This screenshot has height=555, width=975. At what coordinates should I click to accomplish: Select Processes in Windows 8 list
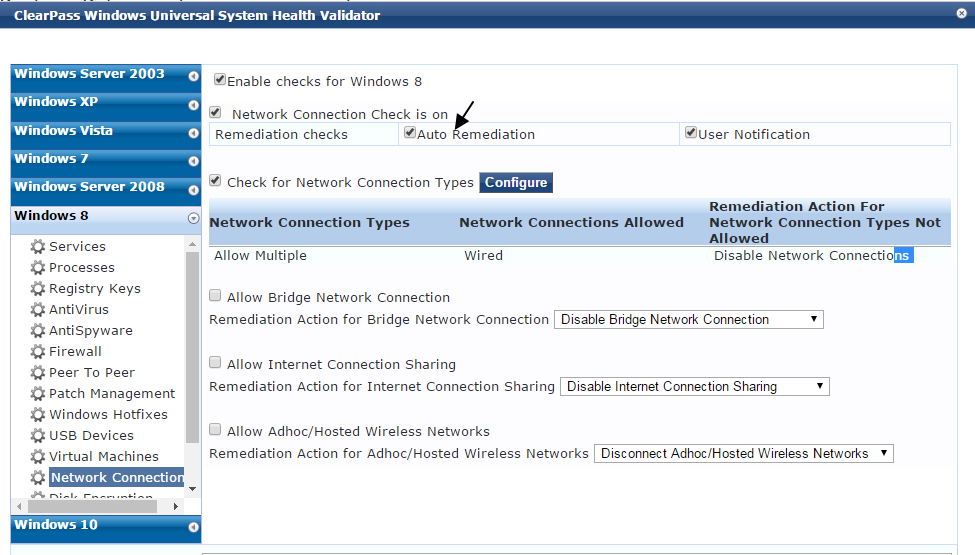81,268
